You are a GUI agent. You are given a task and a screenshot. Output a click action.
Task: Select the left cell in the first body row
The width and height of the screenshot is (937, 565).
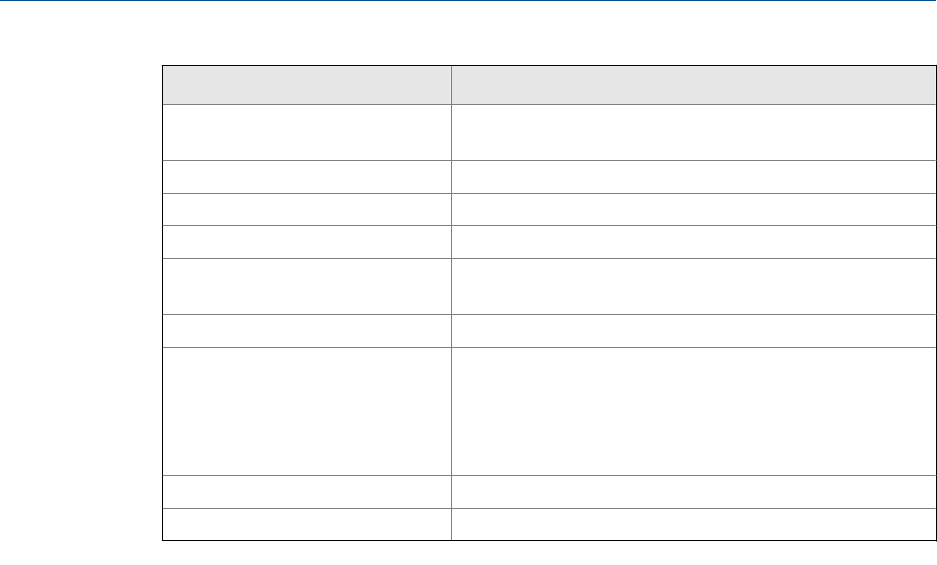pyautogui.click(x=306, y=131)
